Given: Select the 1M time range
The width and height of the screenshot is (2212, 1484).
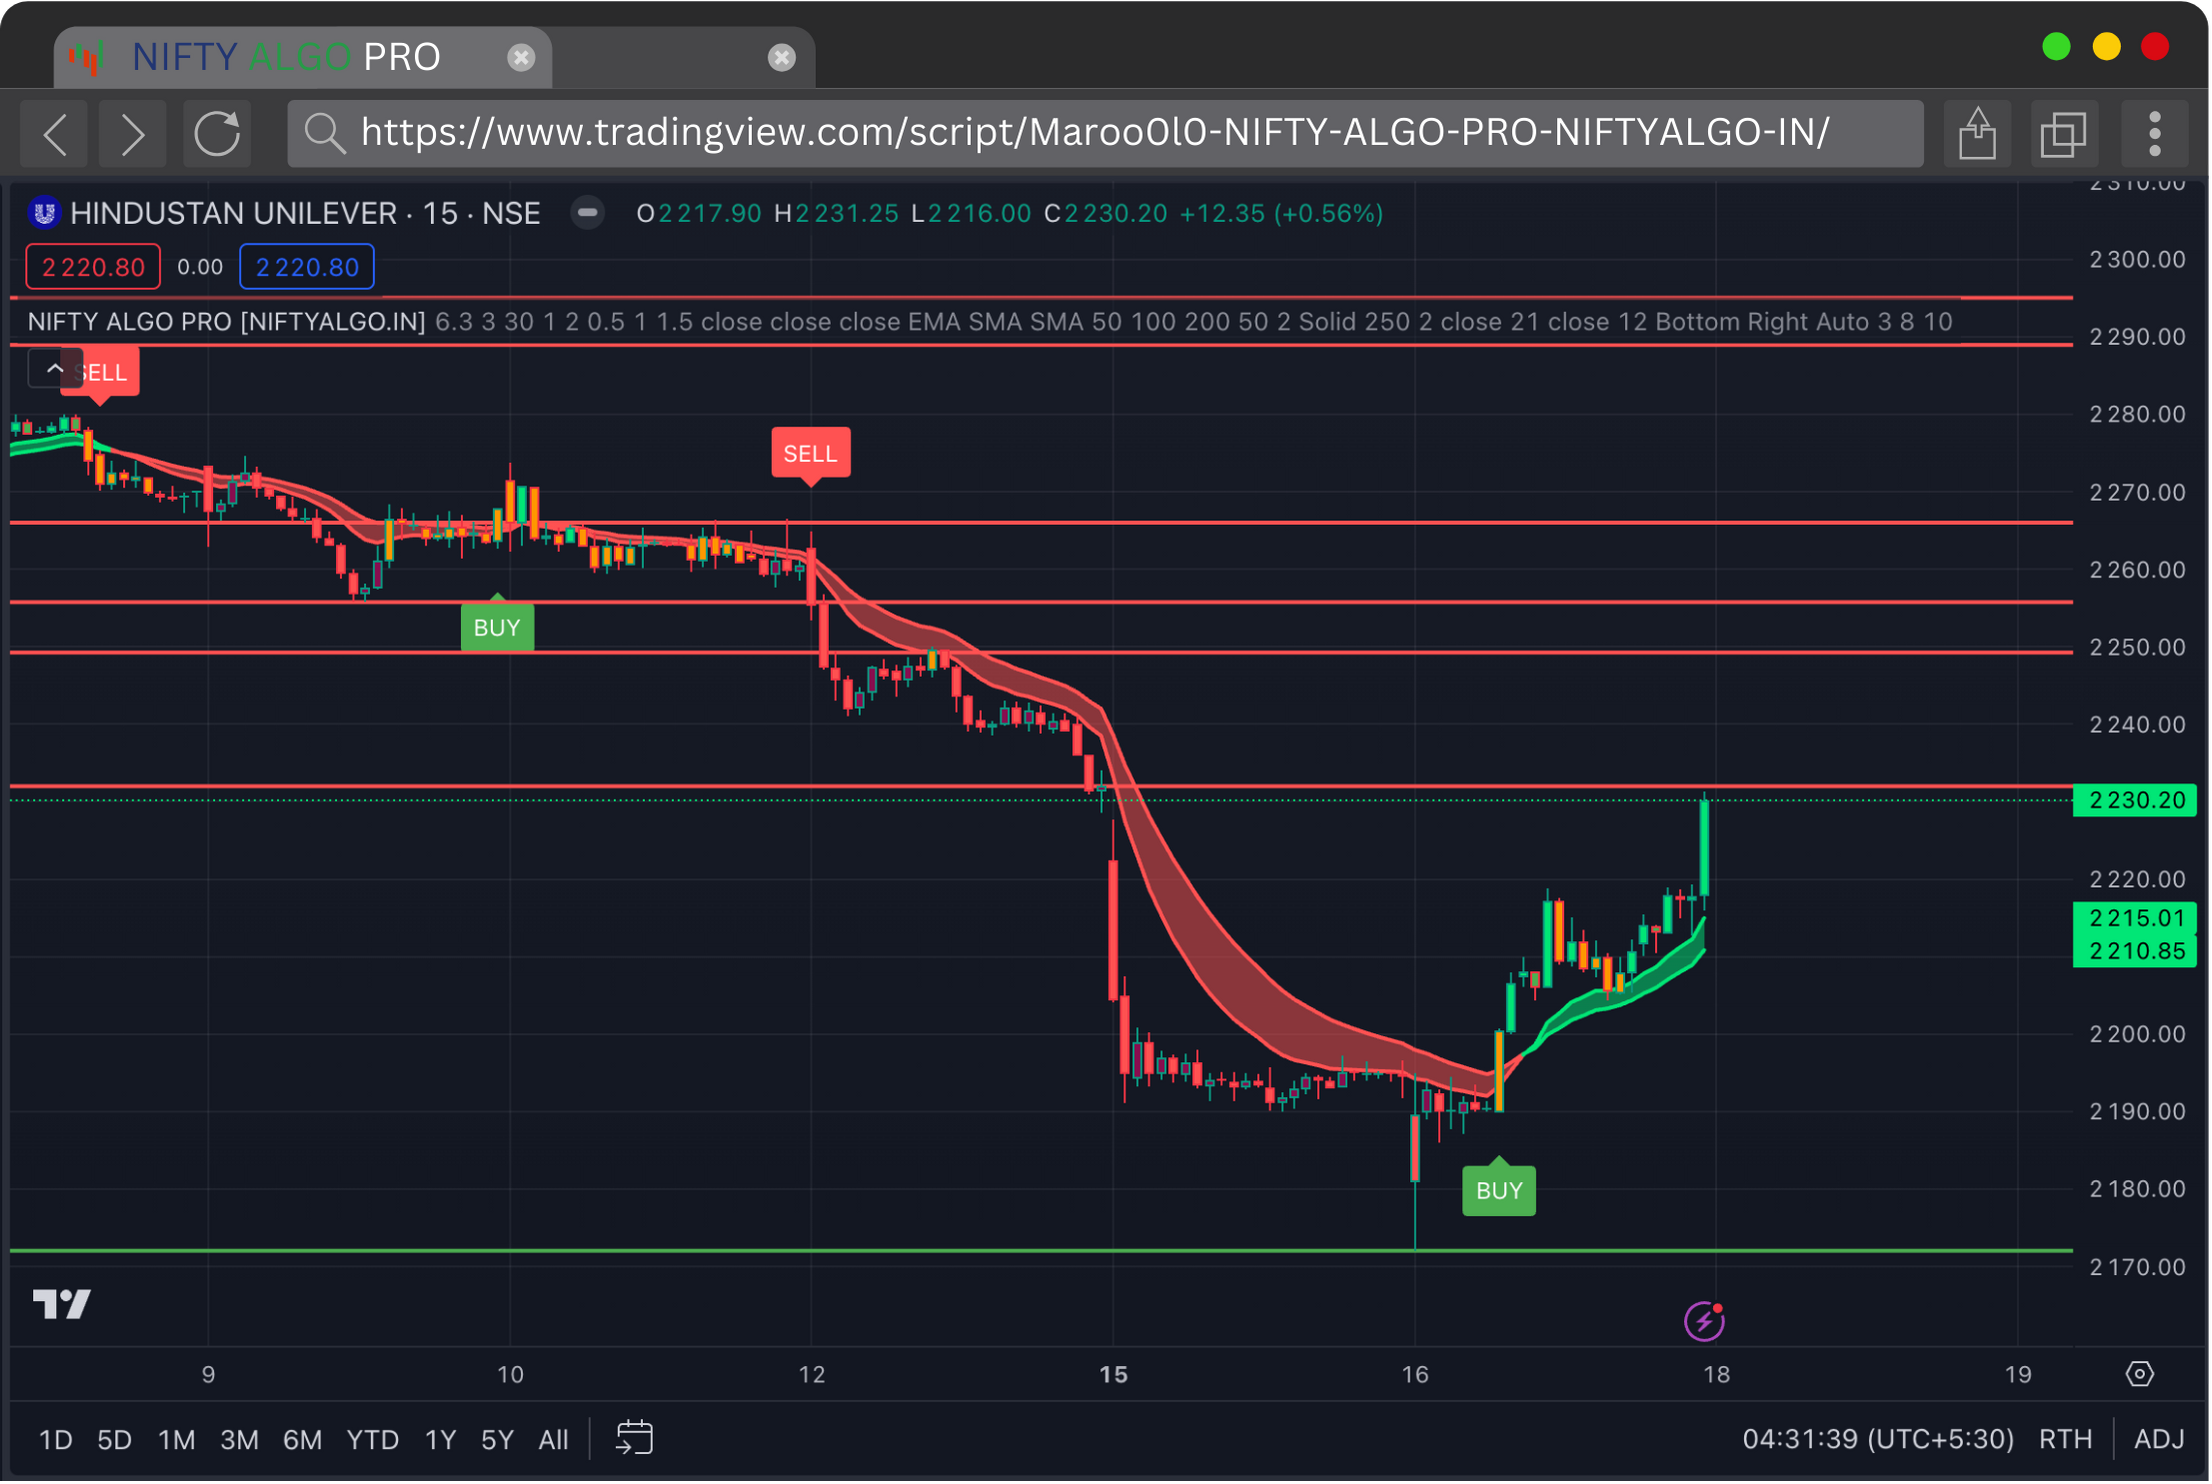Looking at the screenshot, I should coord(177,1442).
